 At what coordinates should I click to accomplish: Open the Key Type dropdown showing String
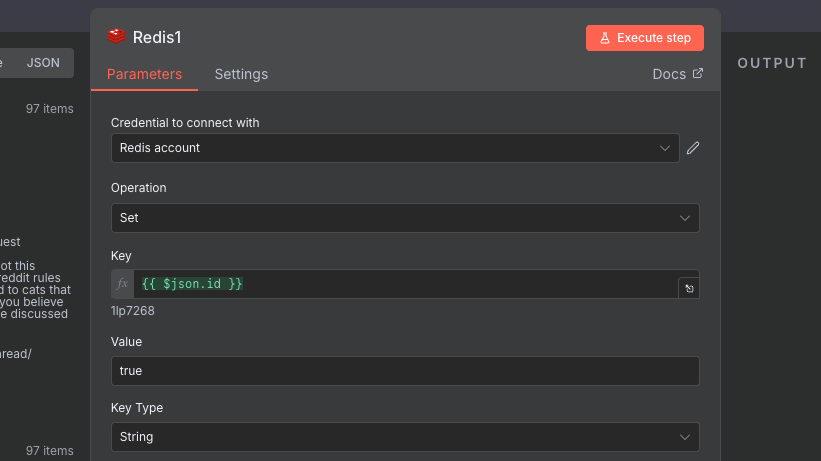coord(405,437)
